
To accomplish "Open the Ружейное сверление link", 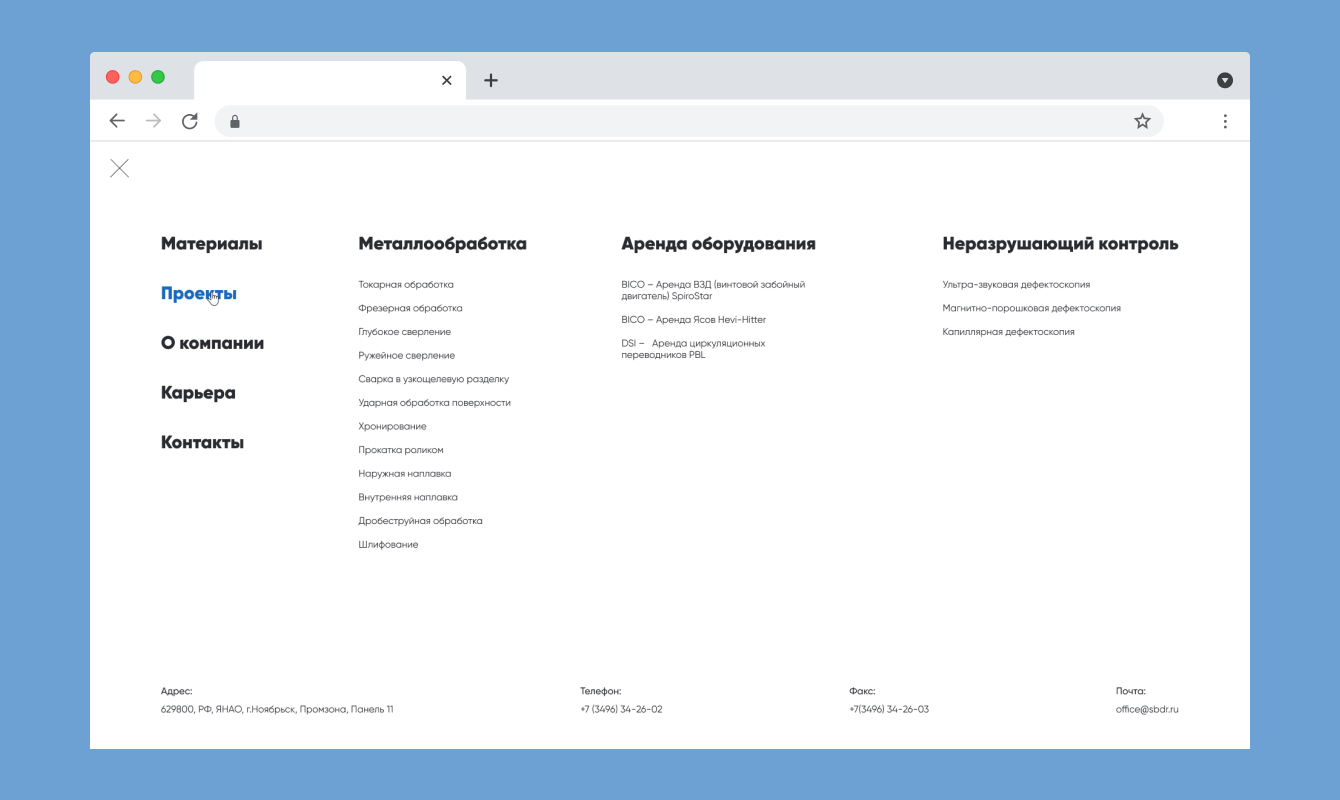I will point(406,356).
